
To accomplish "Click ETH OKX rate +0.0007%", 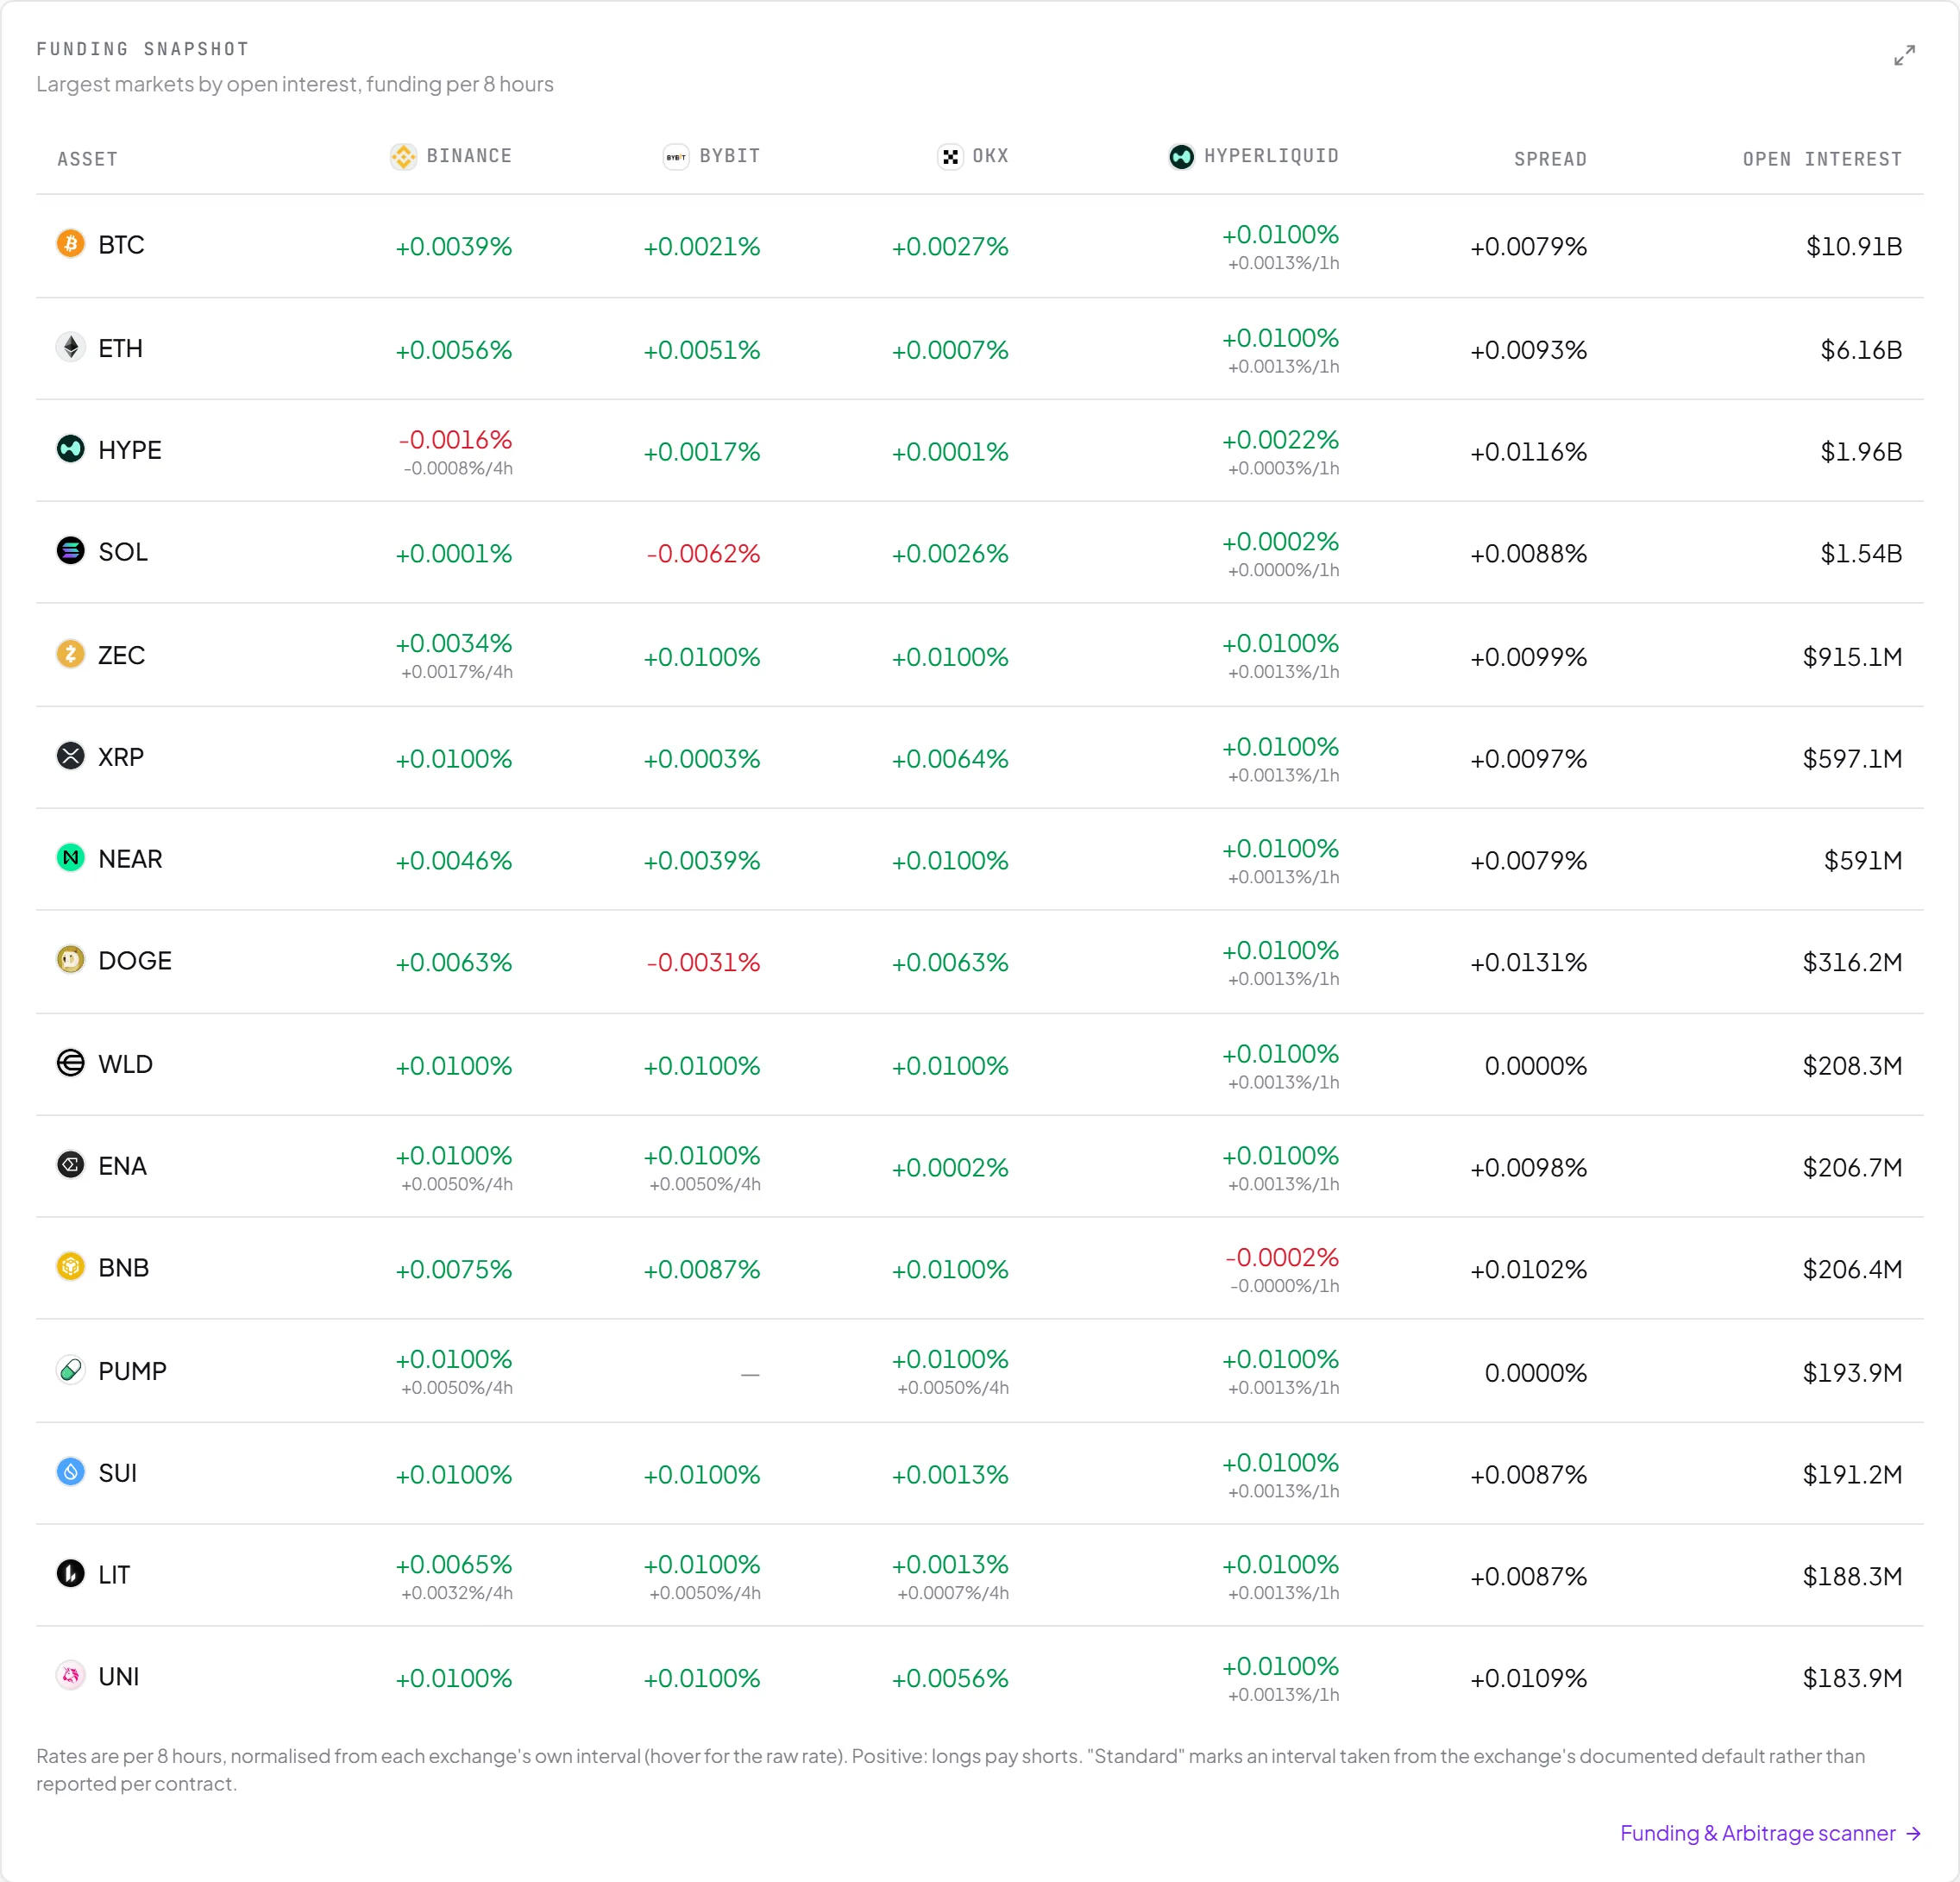I will pos(950,350).
